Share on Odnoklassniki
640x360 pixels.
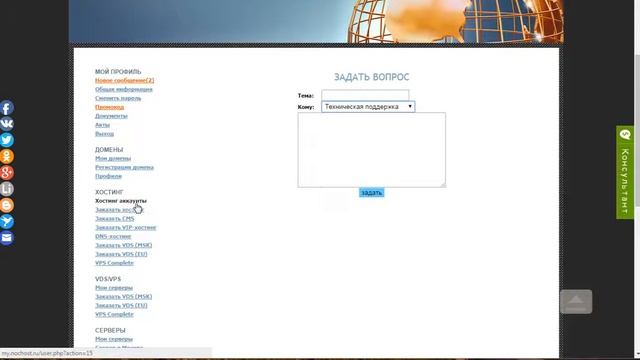[x=7, y=156]
